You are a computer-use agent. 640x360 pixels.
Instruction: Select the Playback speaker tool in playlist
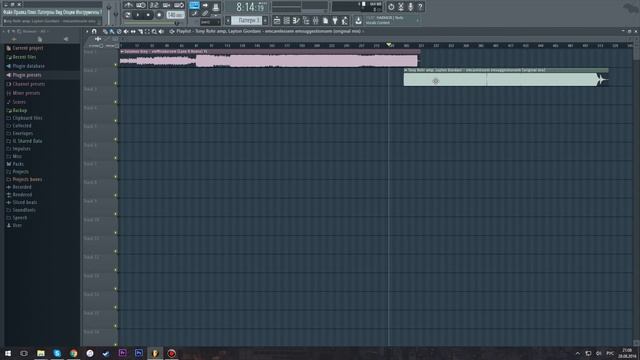161,31
